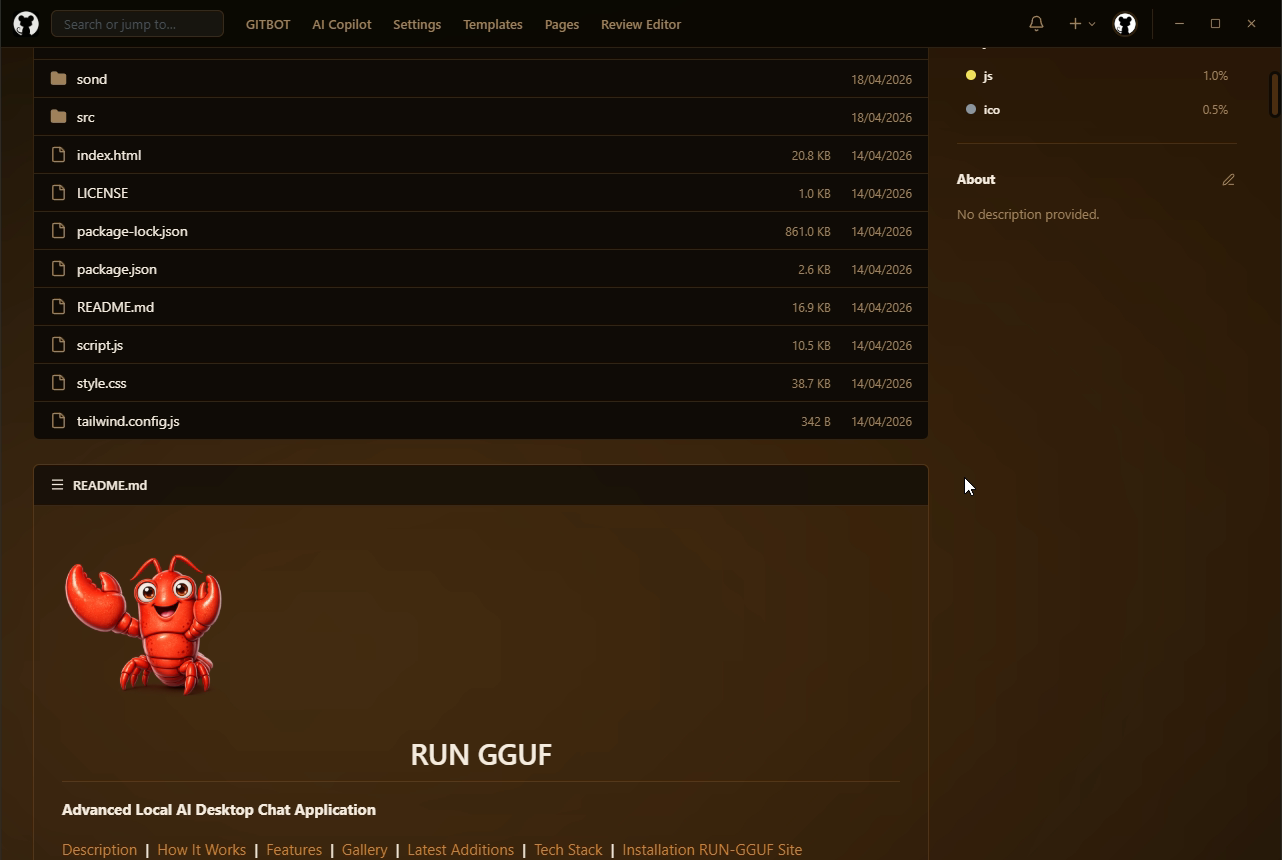Open the notifications bell
The image size is (1282, 860).
[x=1036, y=24]
